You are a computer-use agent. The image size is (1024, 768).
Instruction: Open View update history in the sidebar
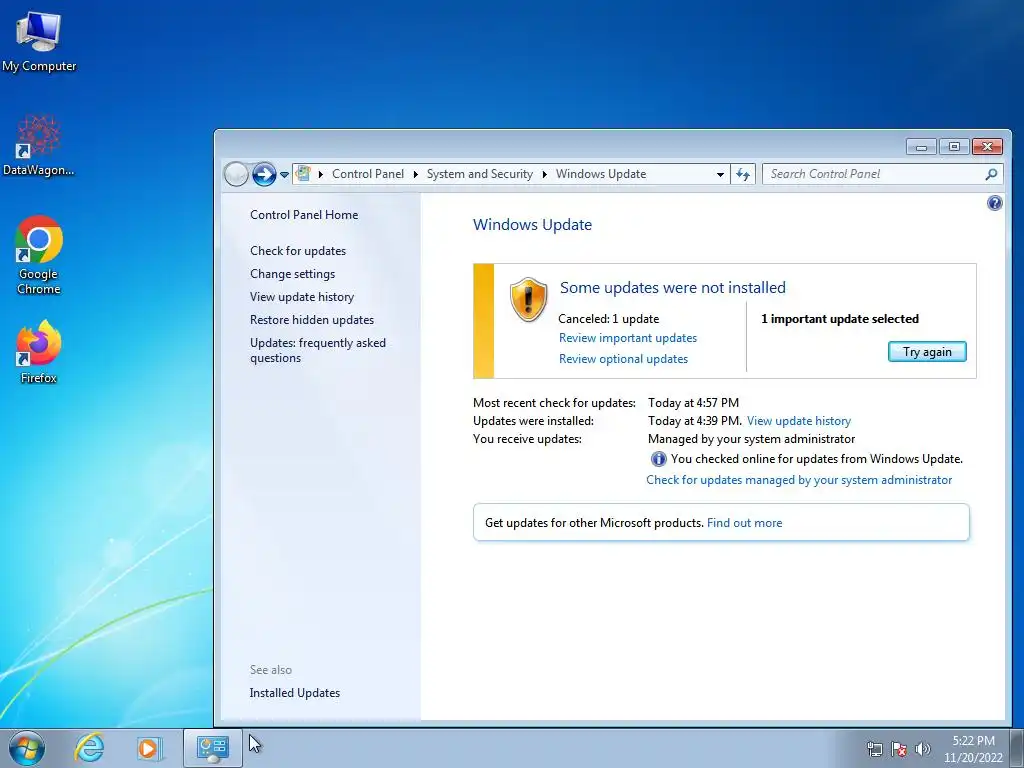click(302, 296)
